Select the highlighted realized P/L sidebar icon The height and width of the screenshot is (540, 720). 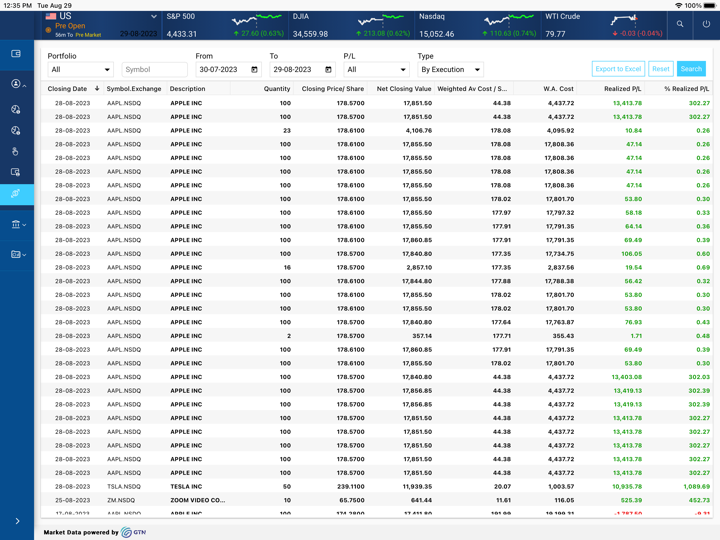click(16, 193)
